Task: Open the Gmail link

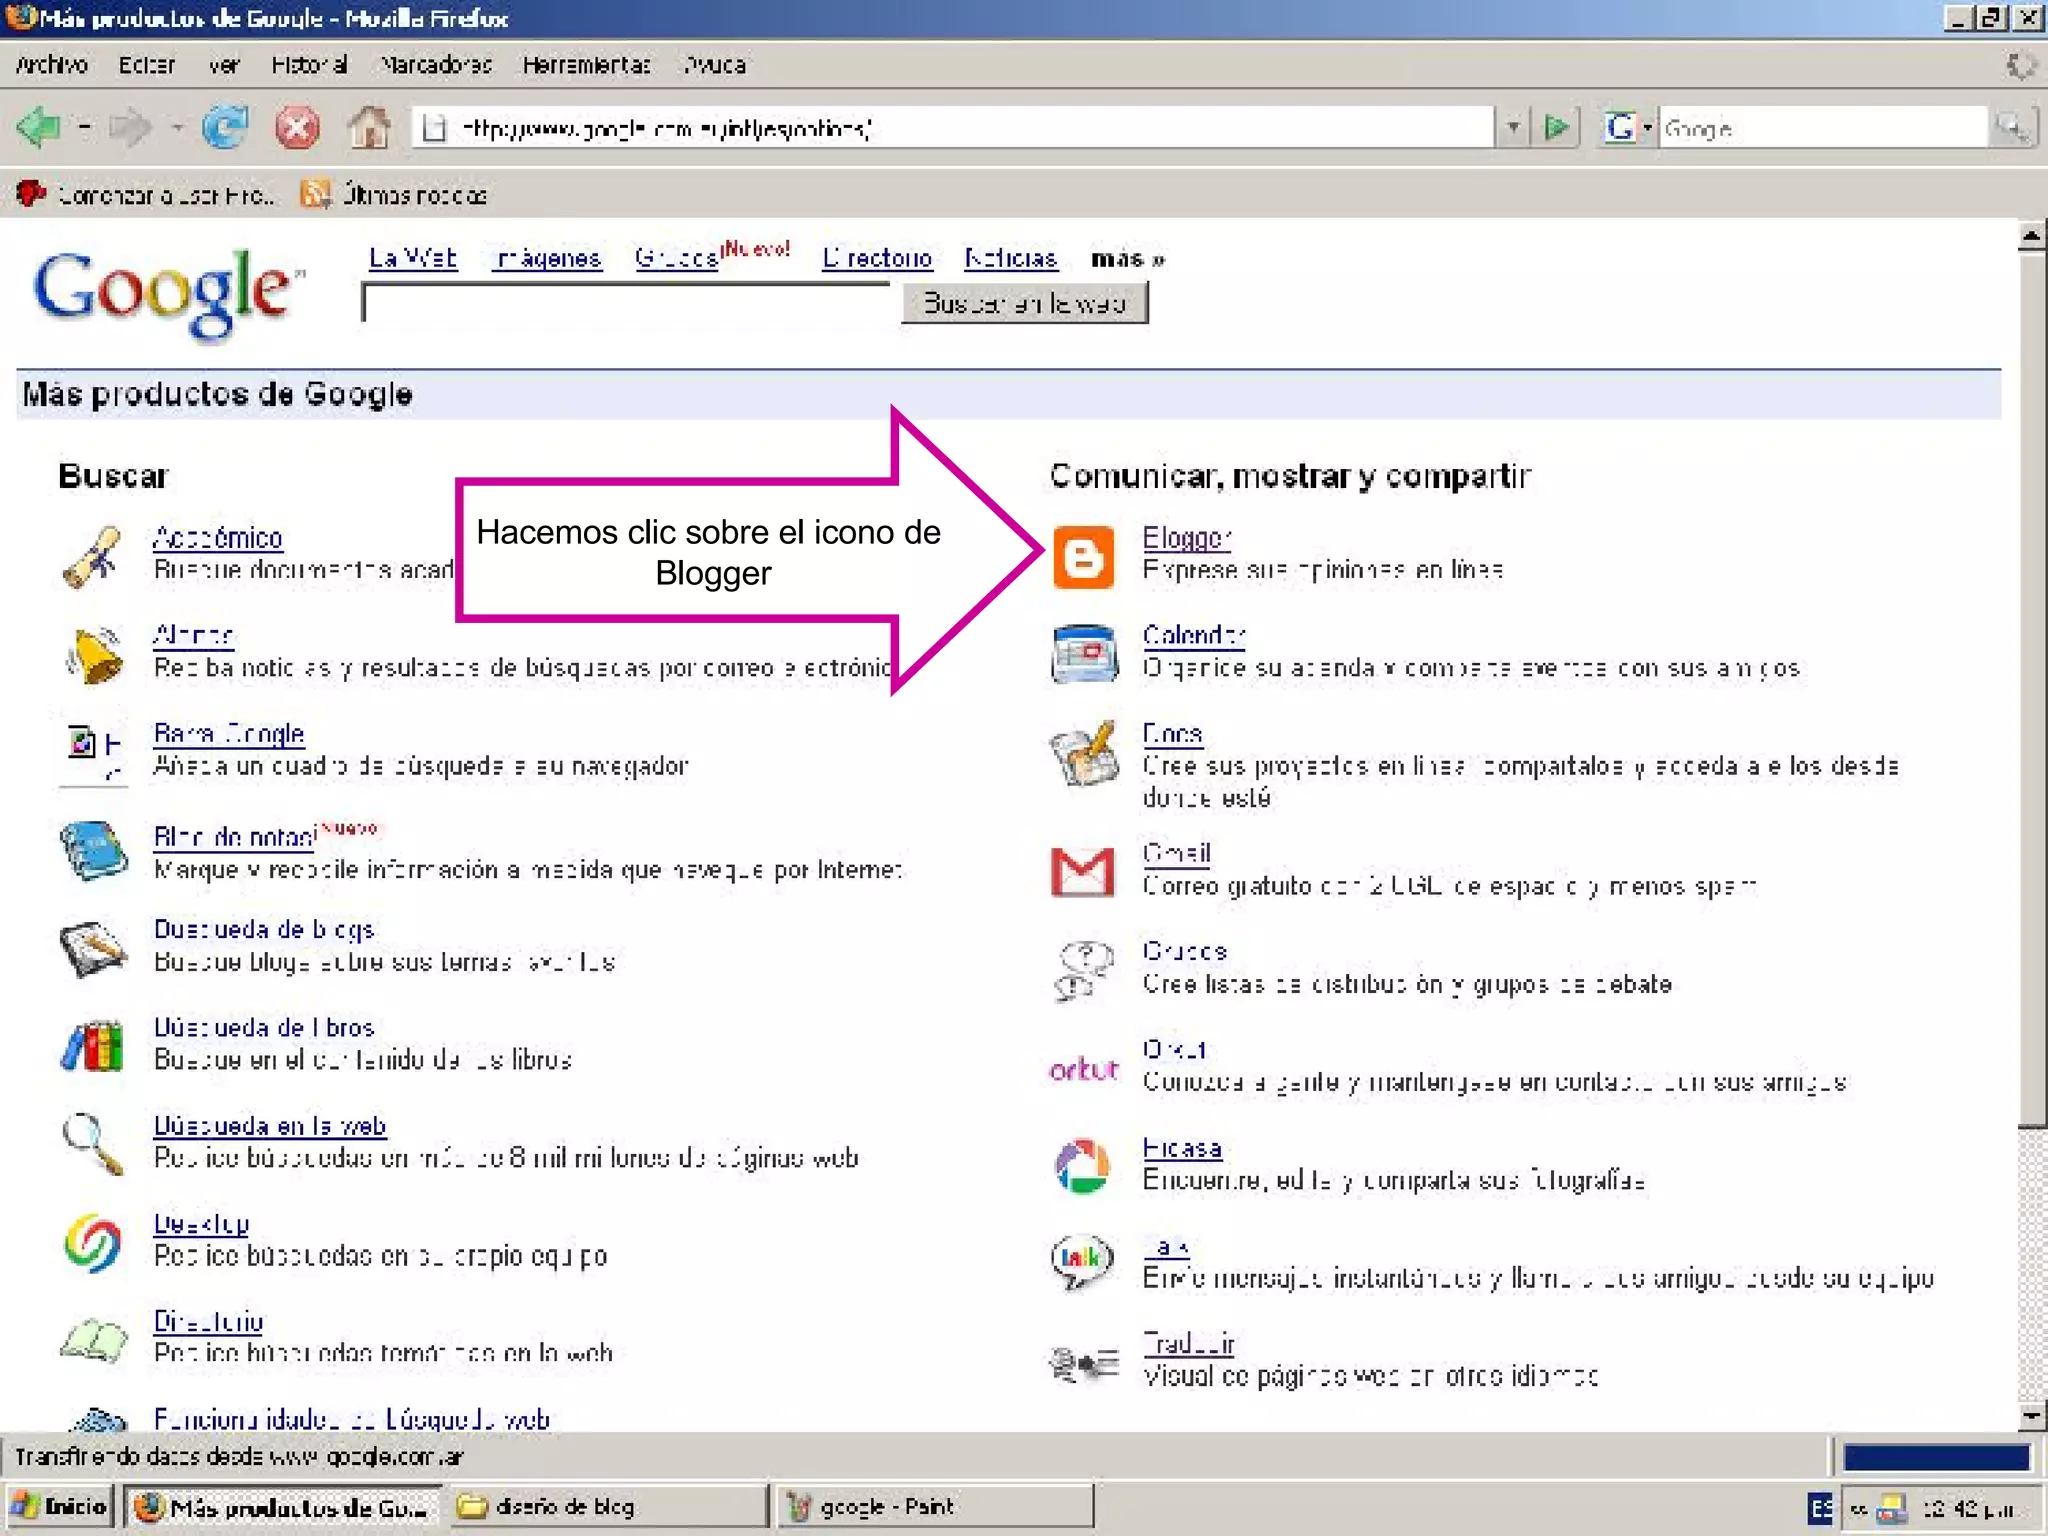Action: point(1176,853)
